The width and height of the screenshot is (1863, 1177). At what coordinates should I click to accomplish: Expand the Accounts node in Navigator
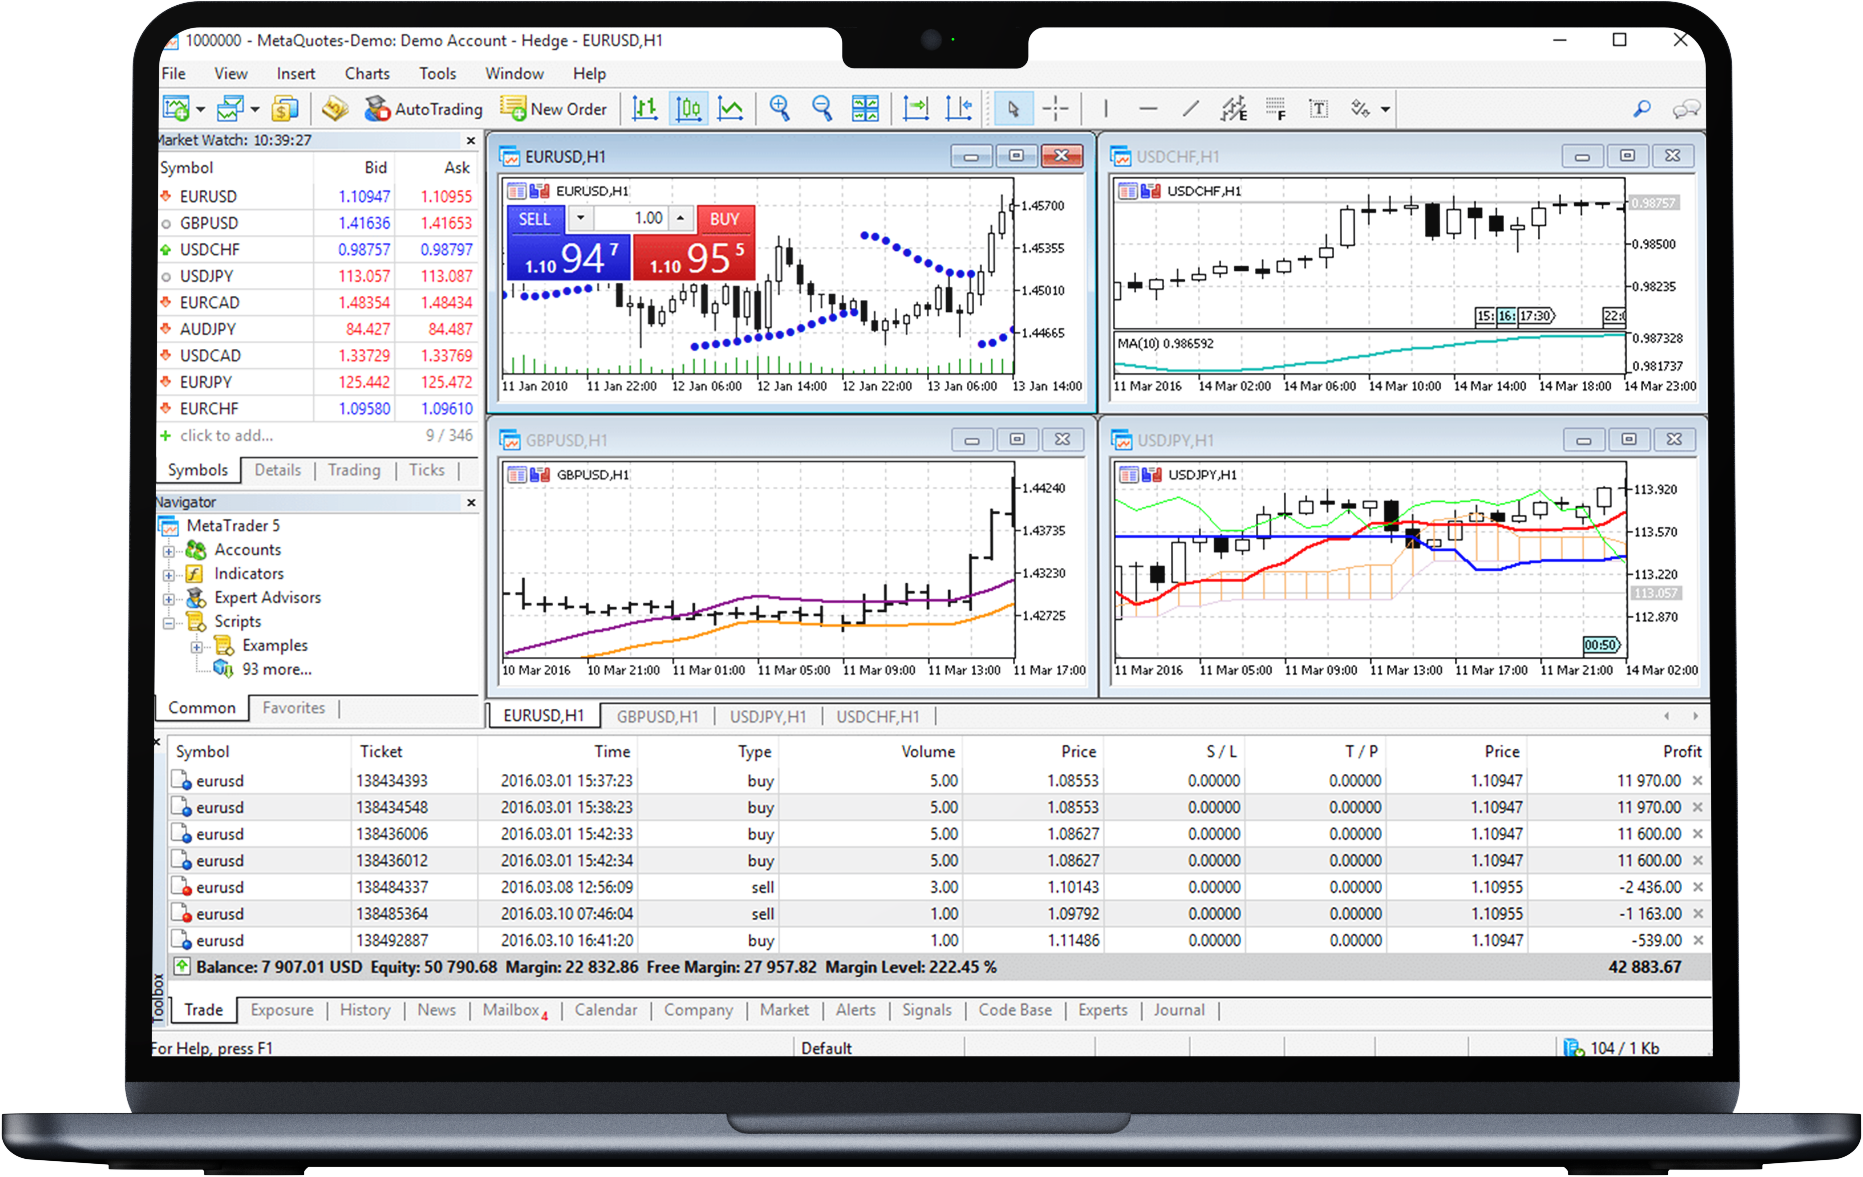point(169,551)
